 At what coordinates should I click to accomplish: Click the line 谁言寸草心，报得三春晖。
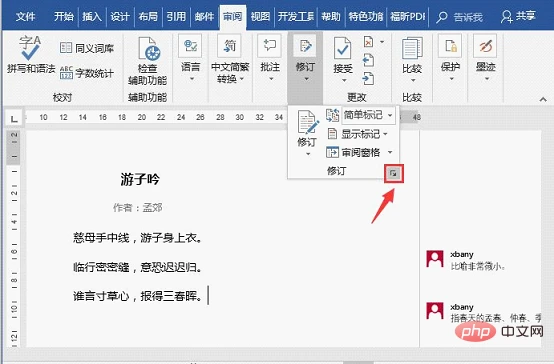click(138, 296)
